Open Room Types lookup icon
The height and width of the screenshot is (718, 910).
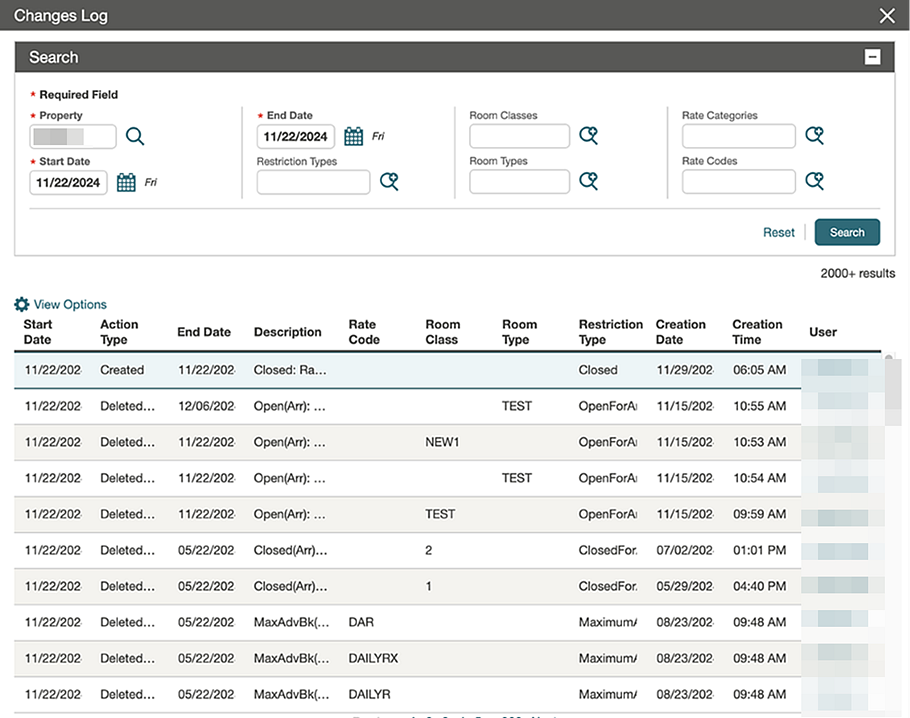coord(588,181)
